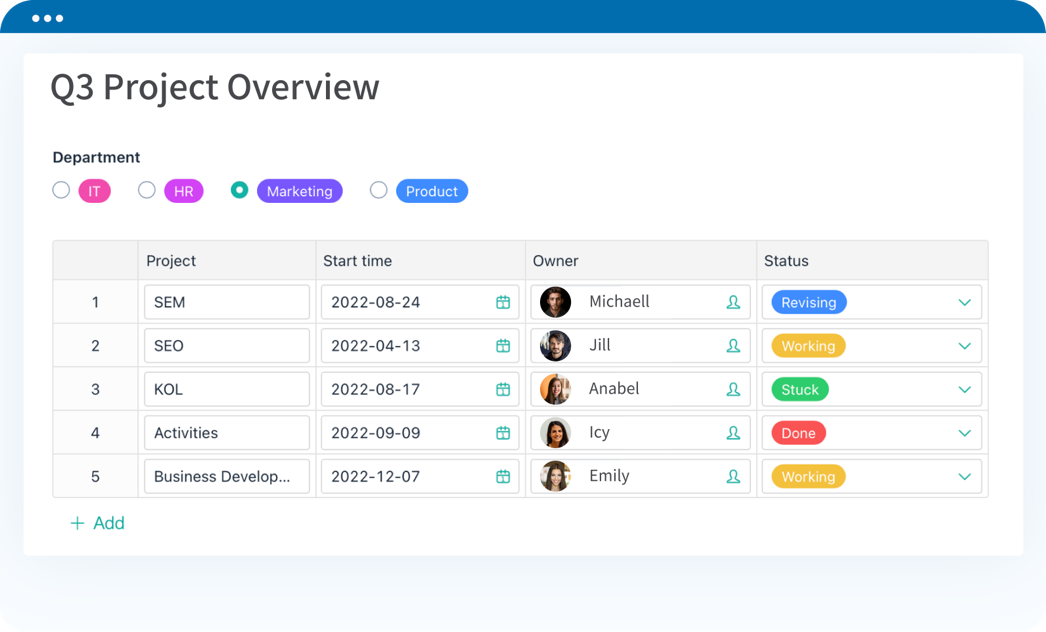Open the Stuck status dropdown arrow
The image size is (1046, 632).
[964, 390]
